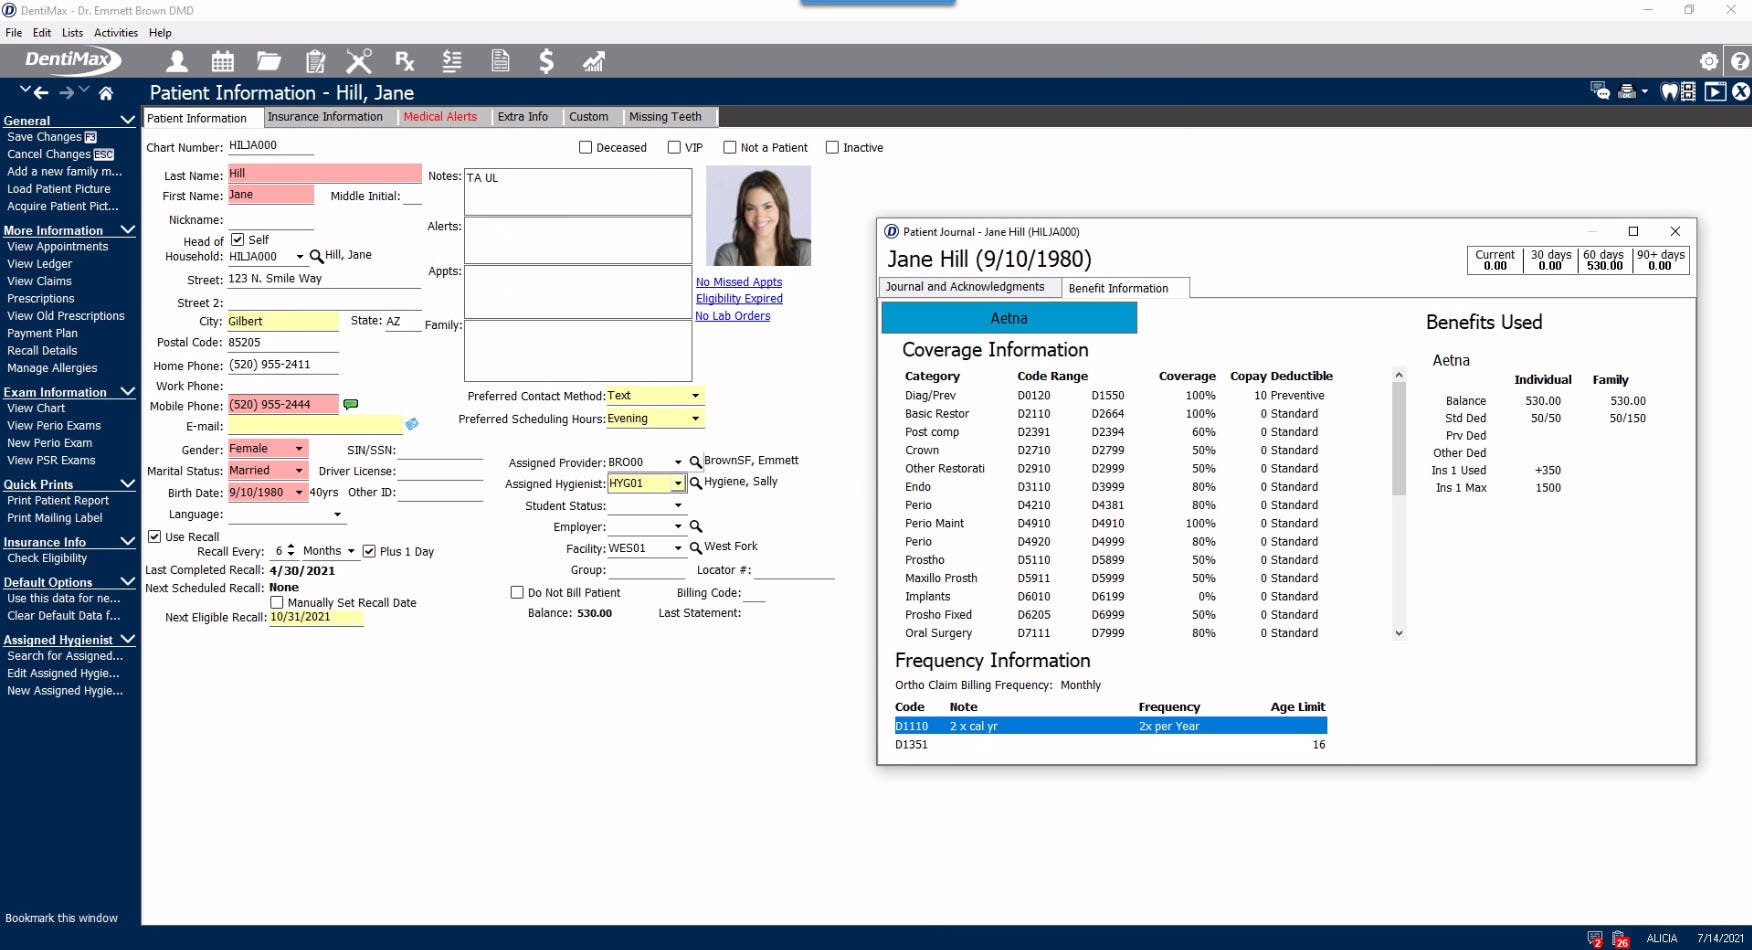The width and height of the screenshot is (1752, 950).
Task: Open the Appointments calendar icon
Action: (222, 61)
